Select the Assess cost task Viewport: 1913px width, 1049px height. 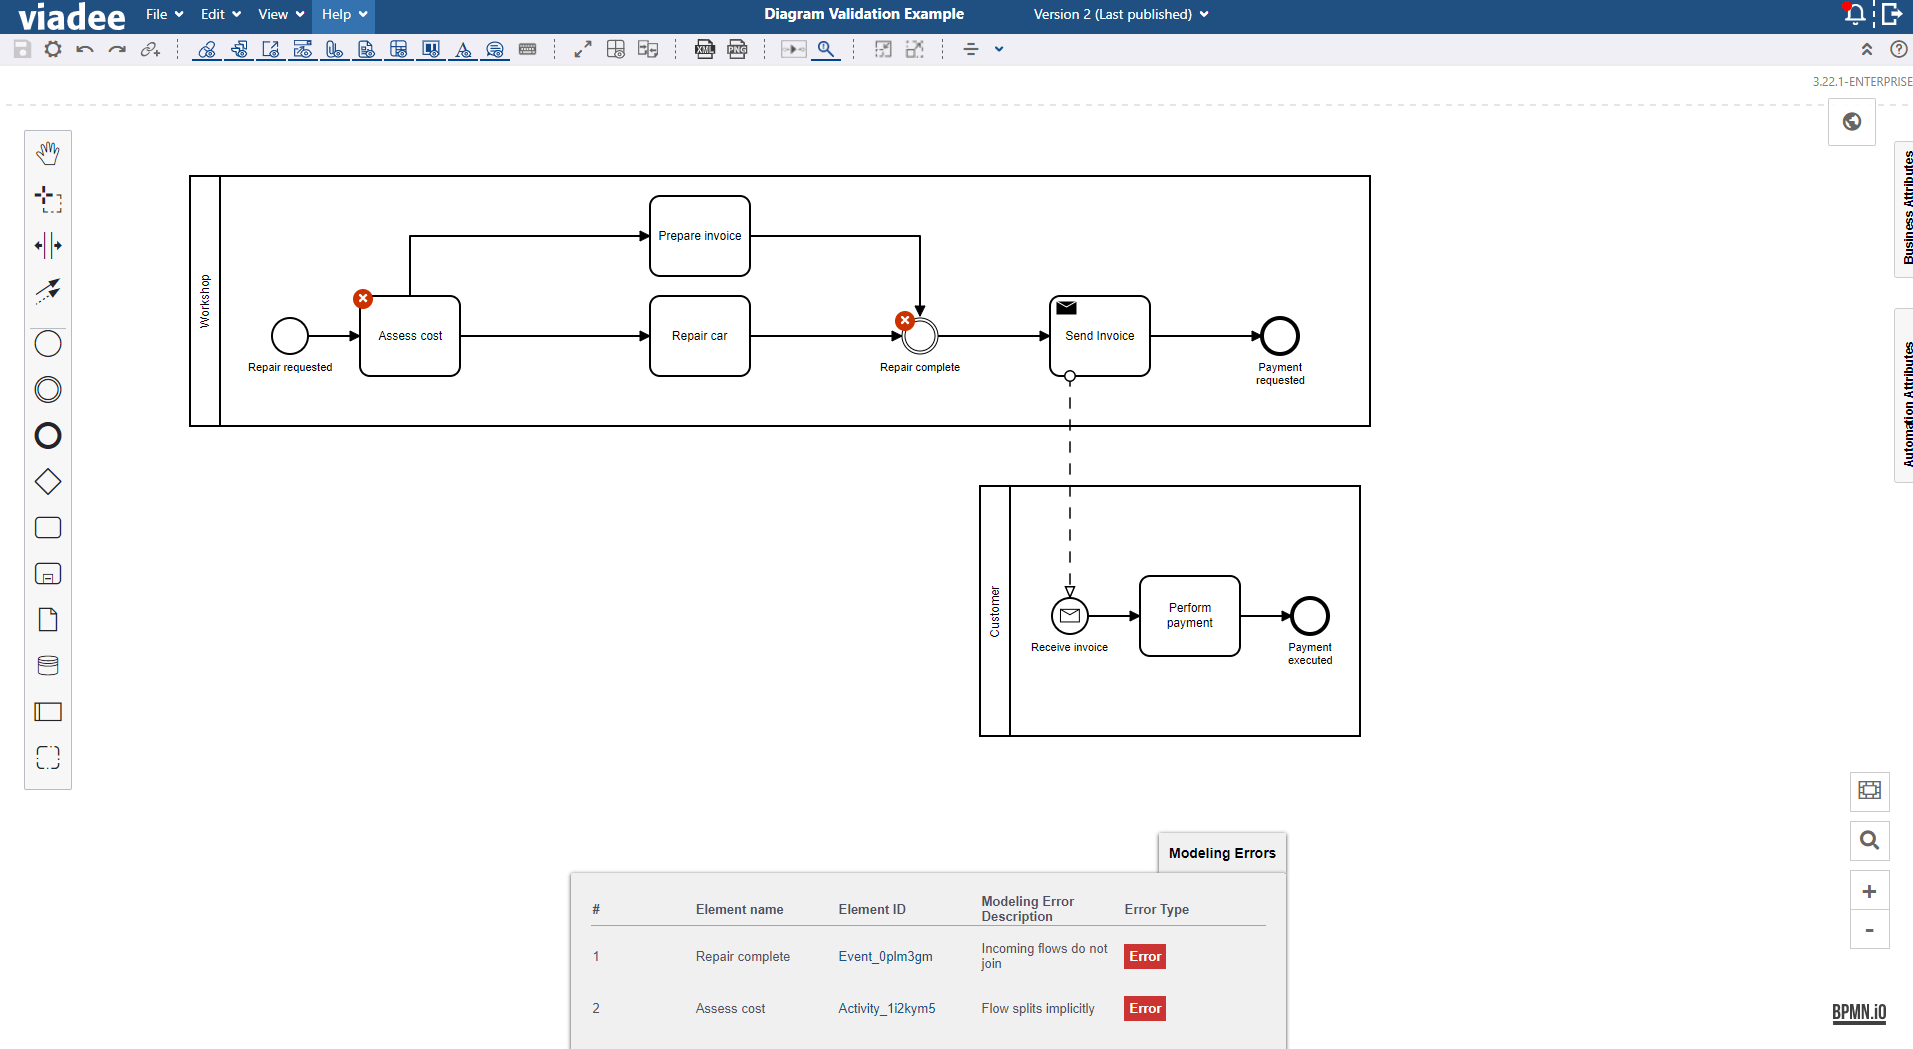[x=410, y=336]
